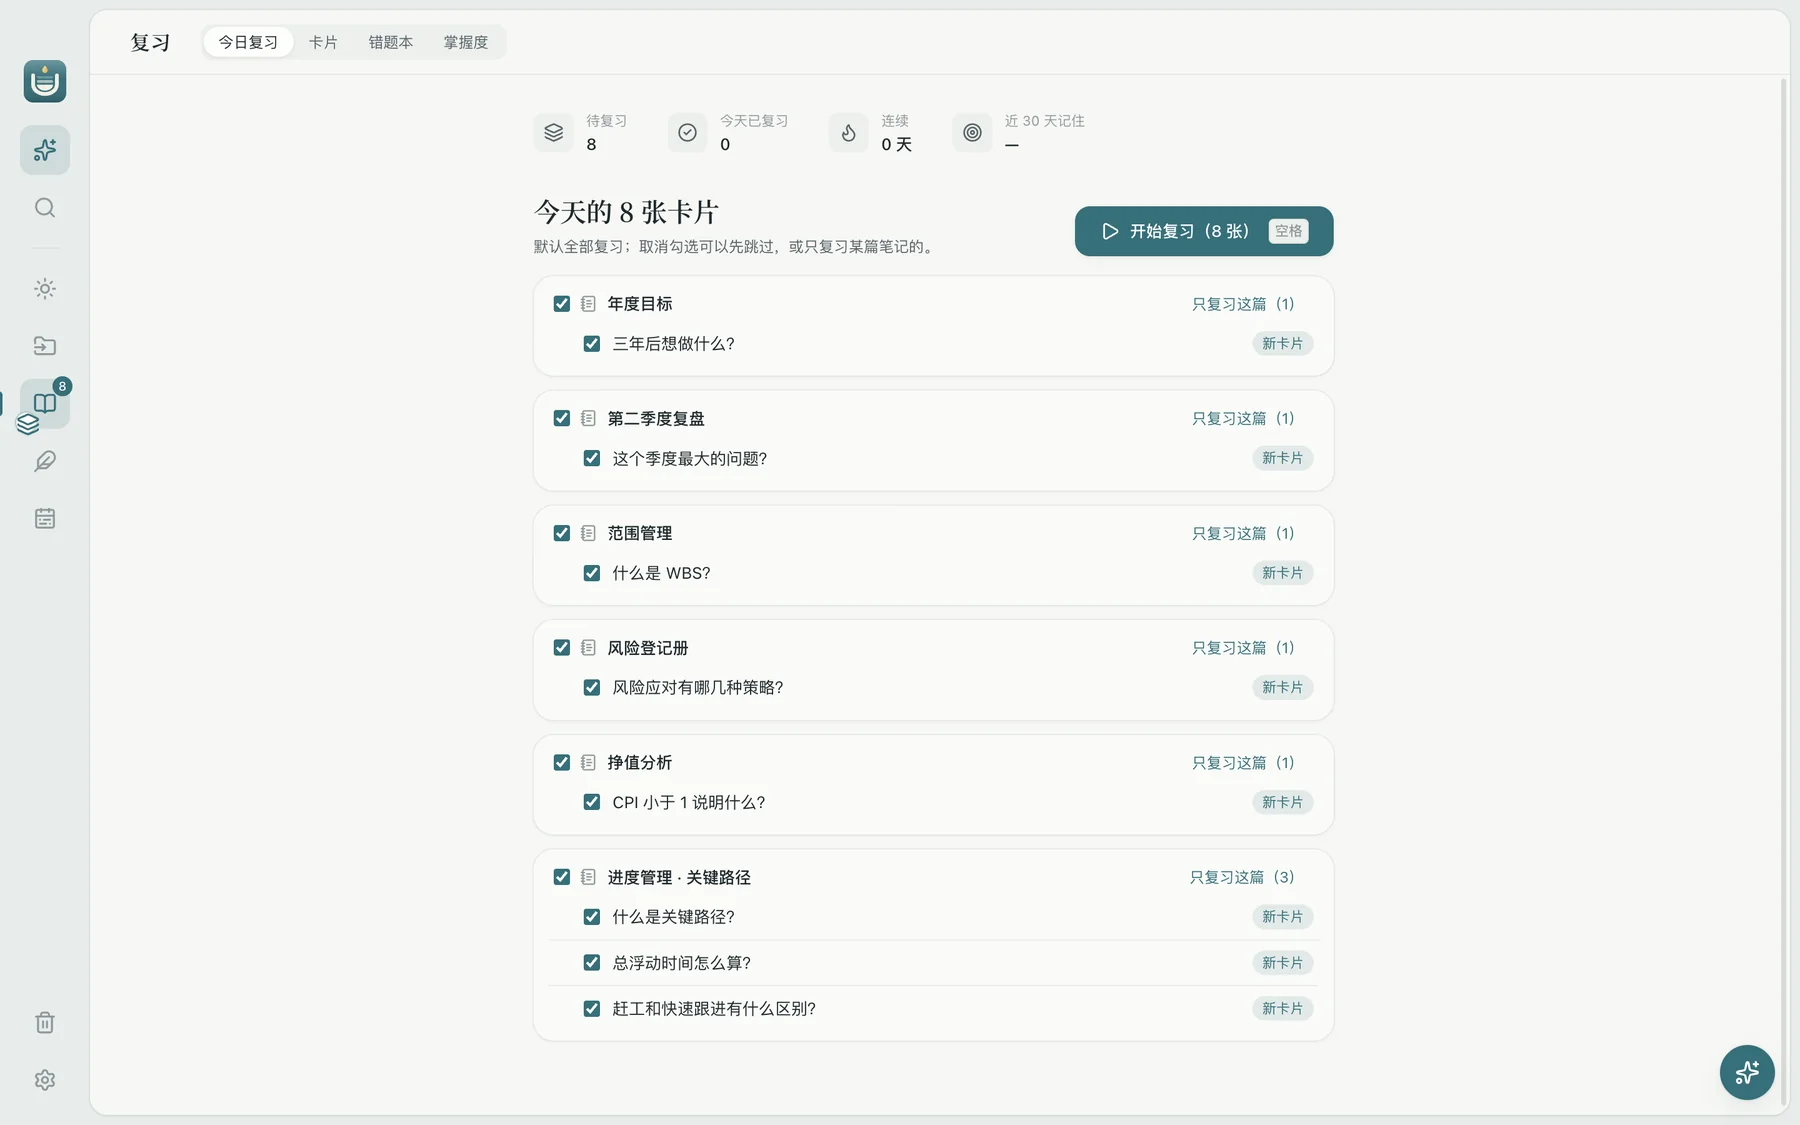
Task: Click the checkmark circle icon beside 今天已复习
Action: coord(687,132)
